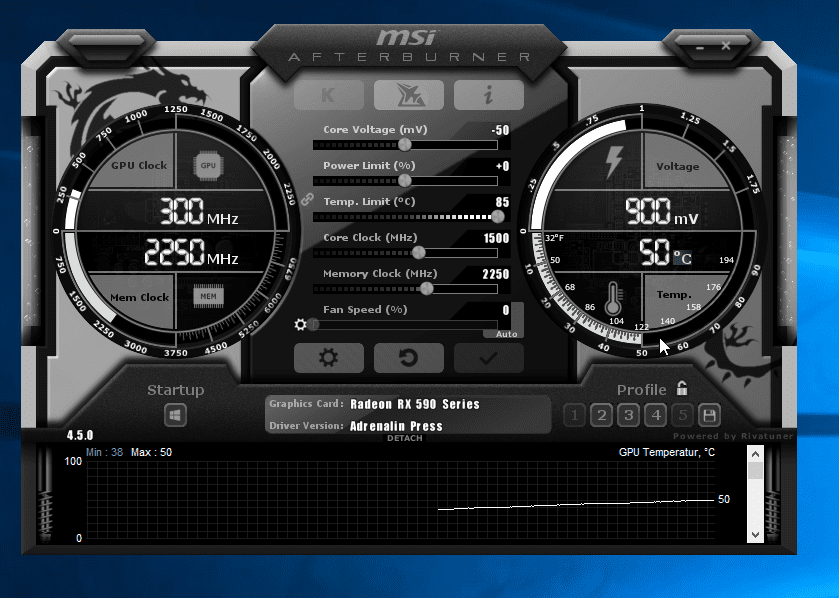Click the Power Limit slider handle
The image size is (839, 598).
[x=405, y=181]
